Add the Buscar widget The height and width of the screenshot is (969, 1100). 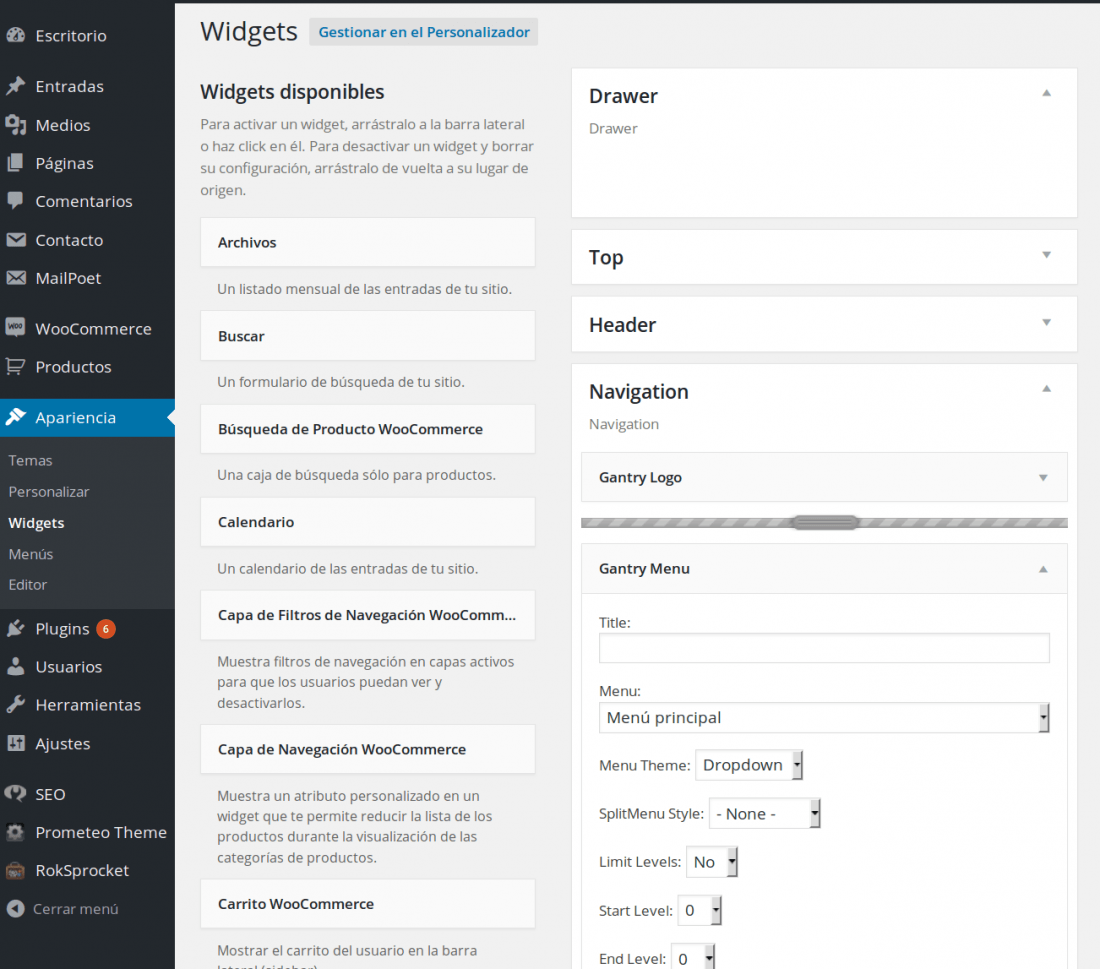point(368,336)
